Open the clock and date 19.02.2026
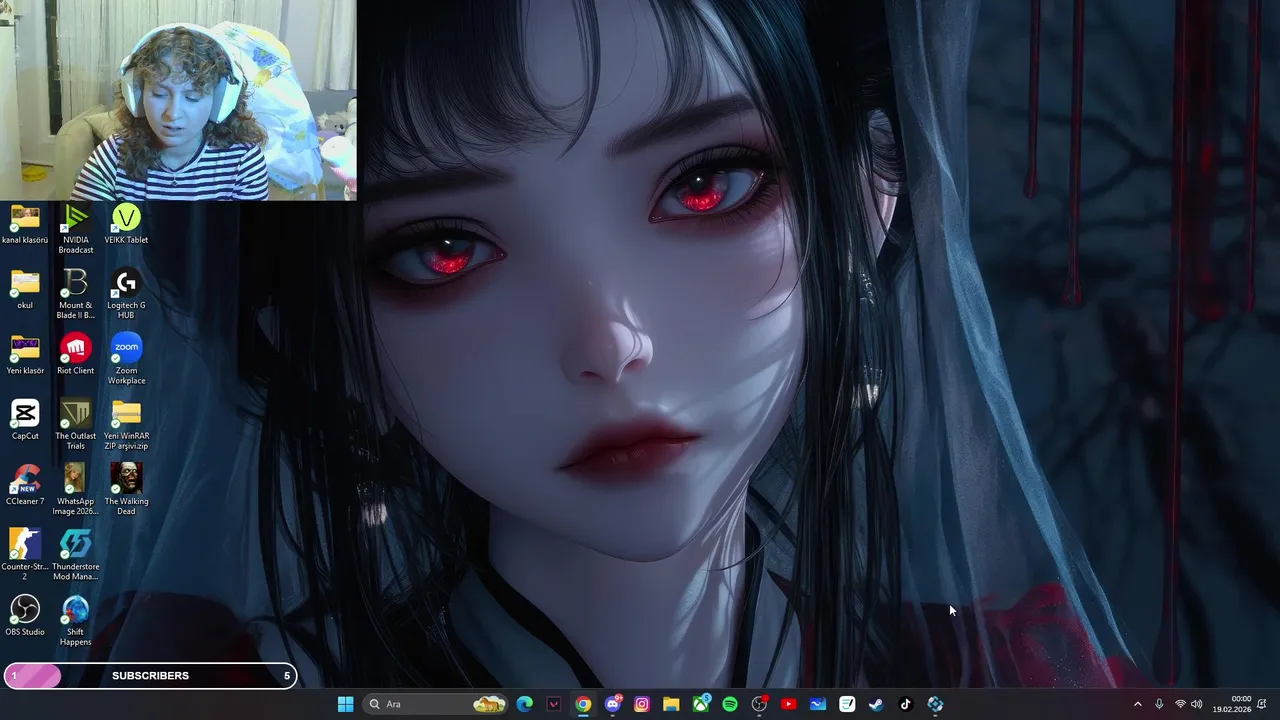 [x=1234, y=704]
